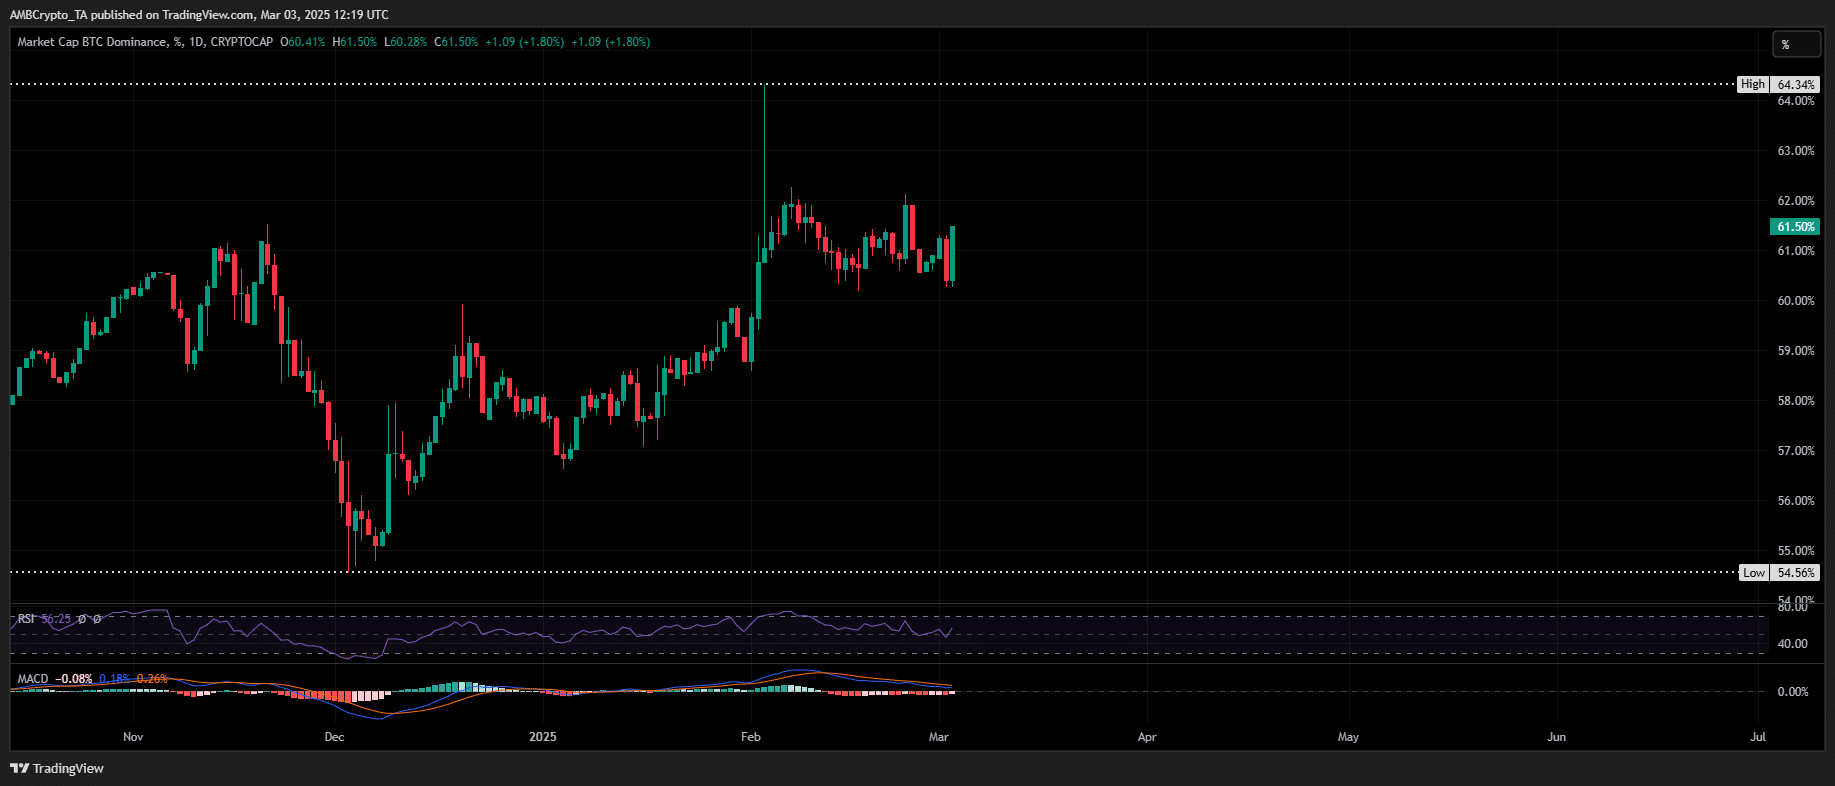Click the 55.00% tick on price scale
The width and height of the screenshot is (1835, 786).
[1795, 551]
